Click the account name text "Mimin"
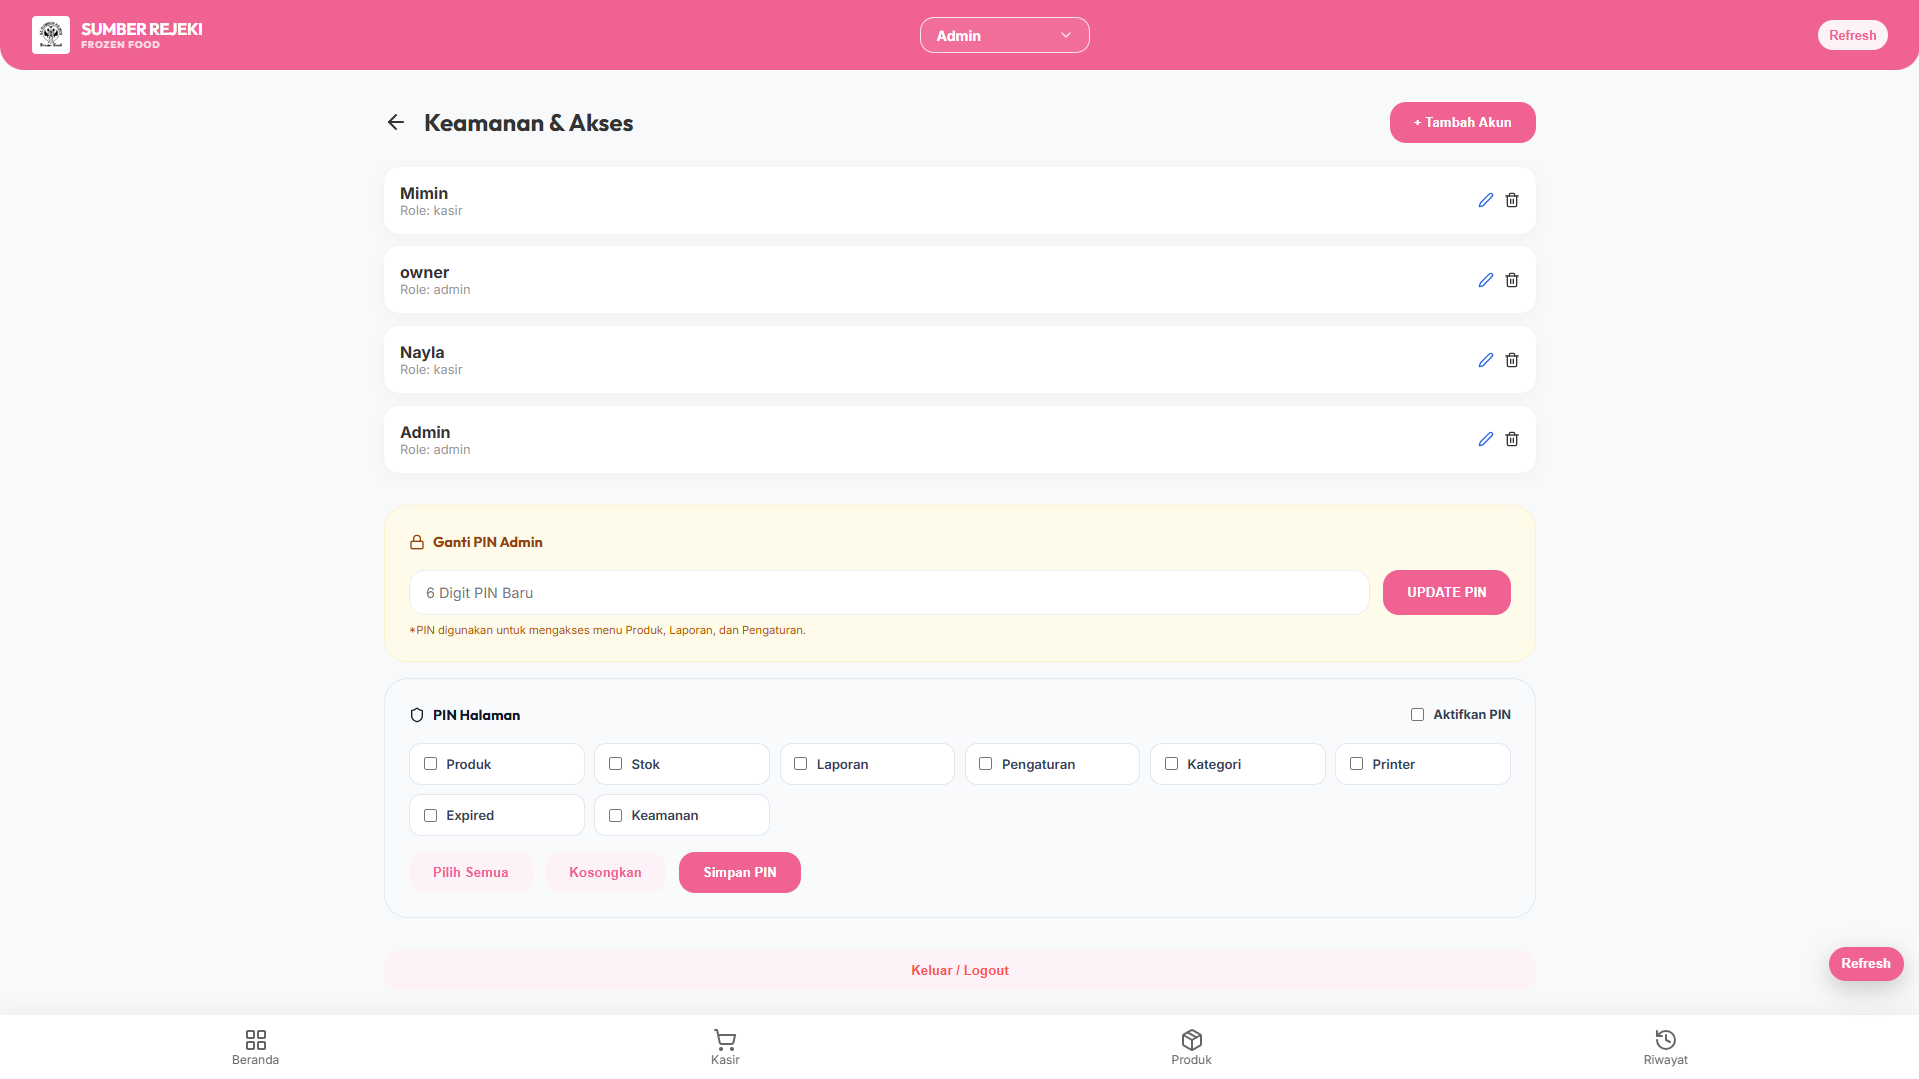The image size is (1919, 1079). (424, 193)
